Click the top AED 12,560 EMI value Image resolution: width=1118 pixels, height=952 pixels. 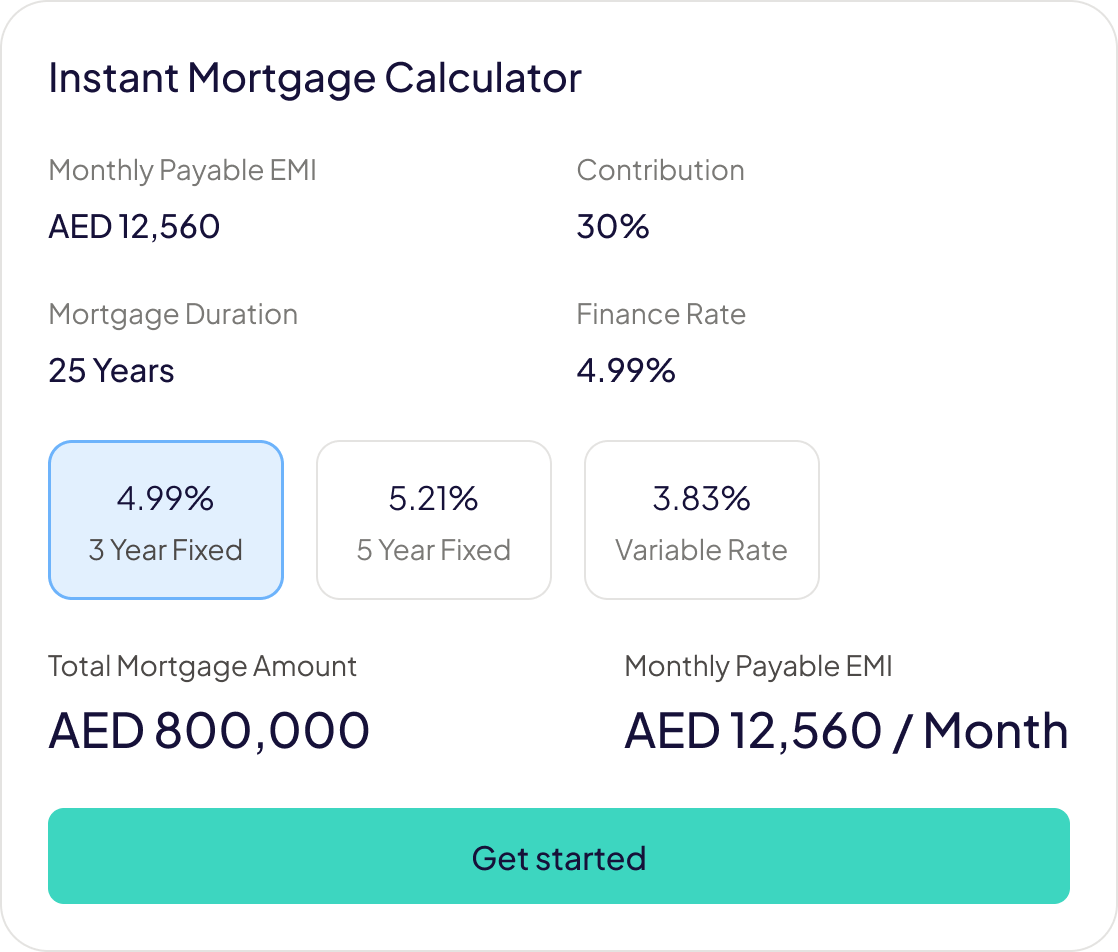coord(134,227)
